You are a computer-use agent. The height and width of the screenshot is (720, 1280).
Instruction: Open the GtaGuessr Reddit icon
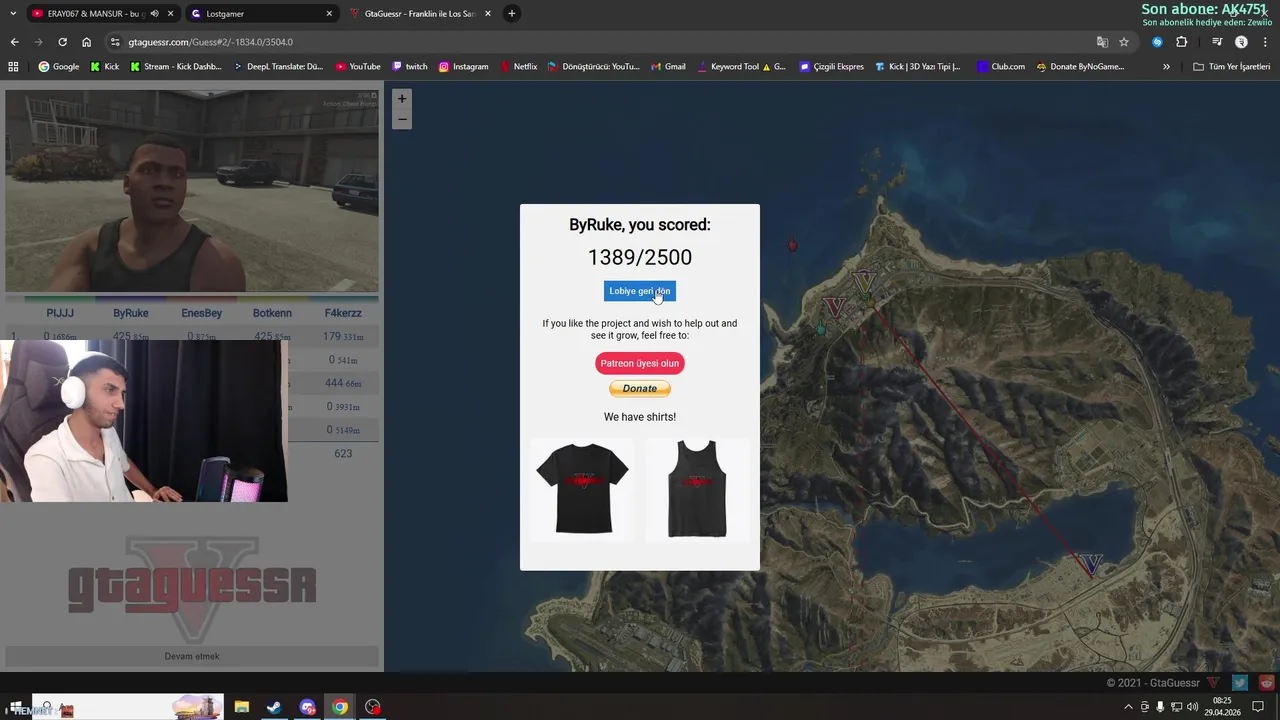pyautogui.click(x=1266, y=683)
